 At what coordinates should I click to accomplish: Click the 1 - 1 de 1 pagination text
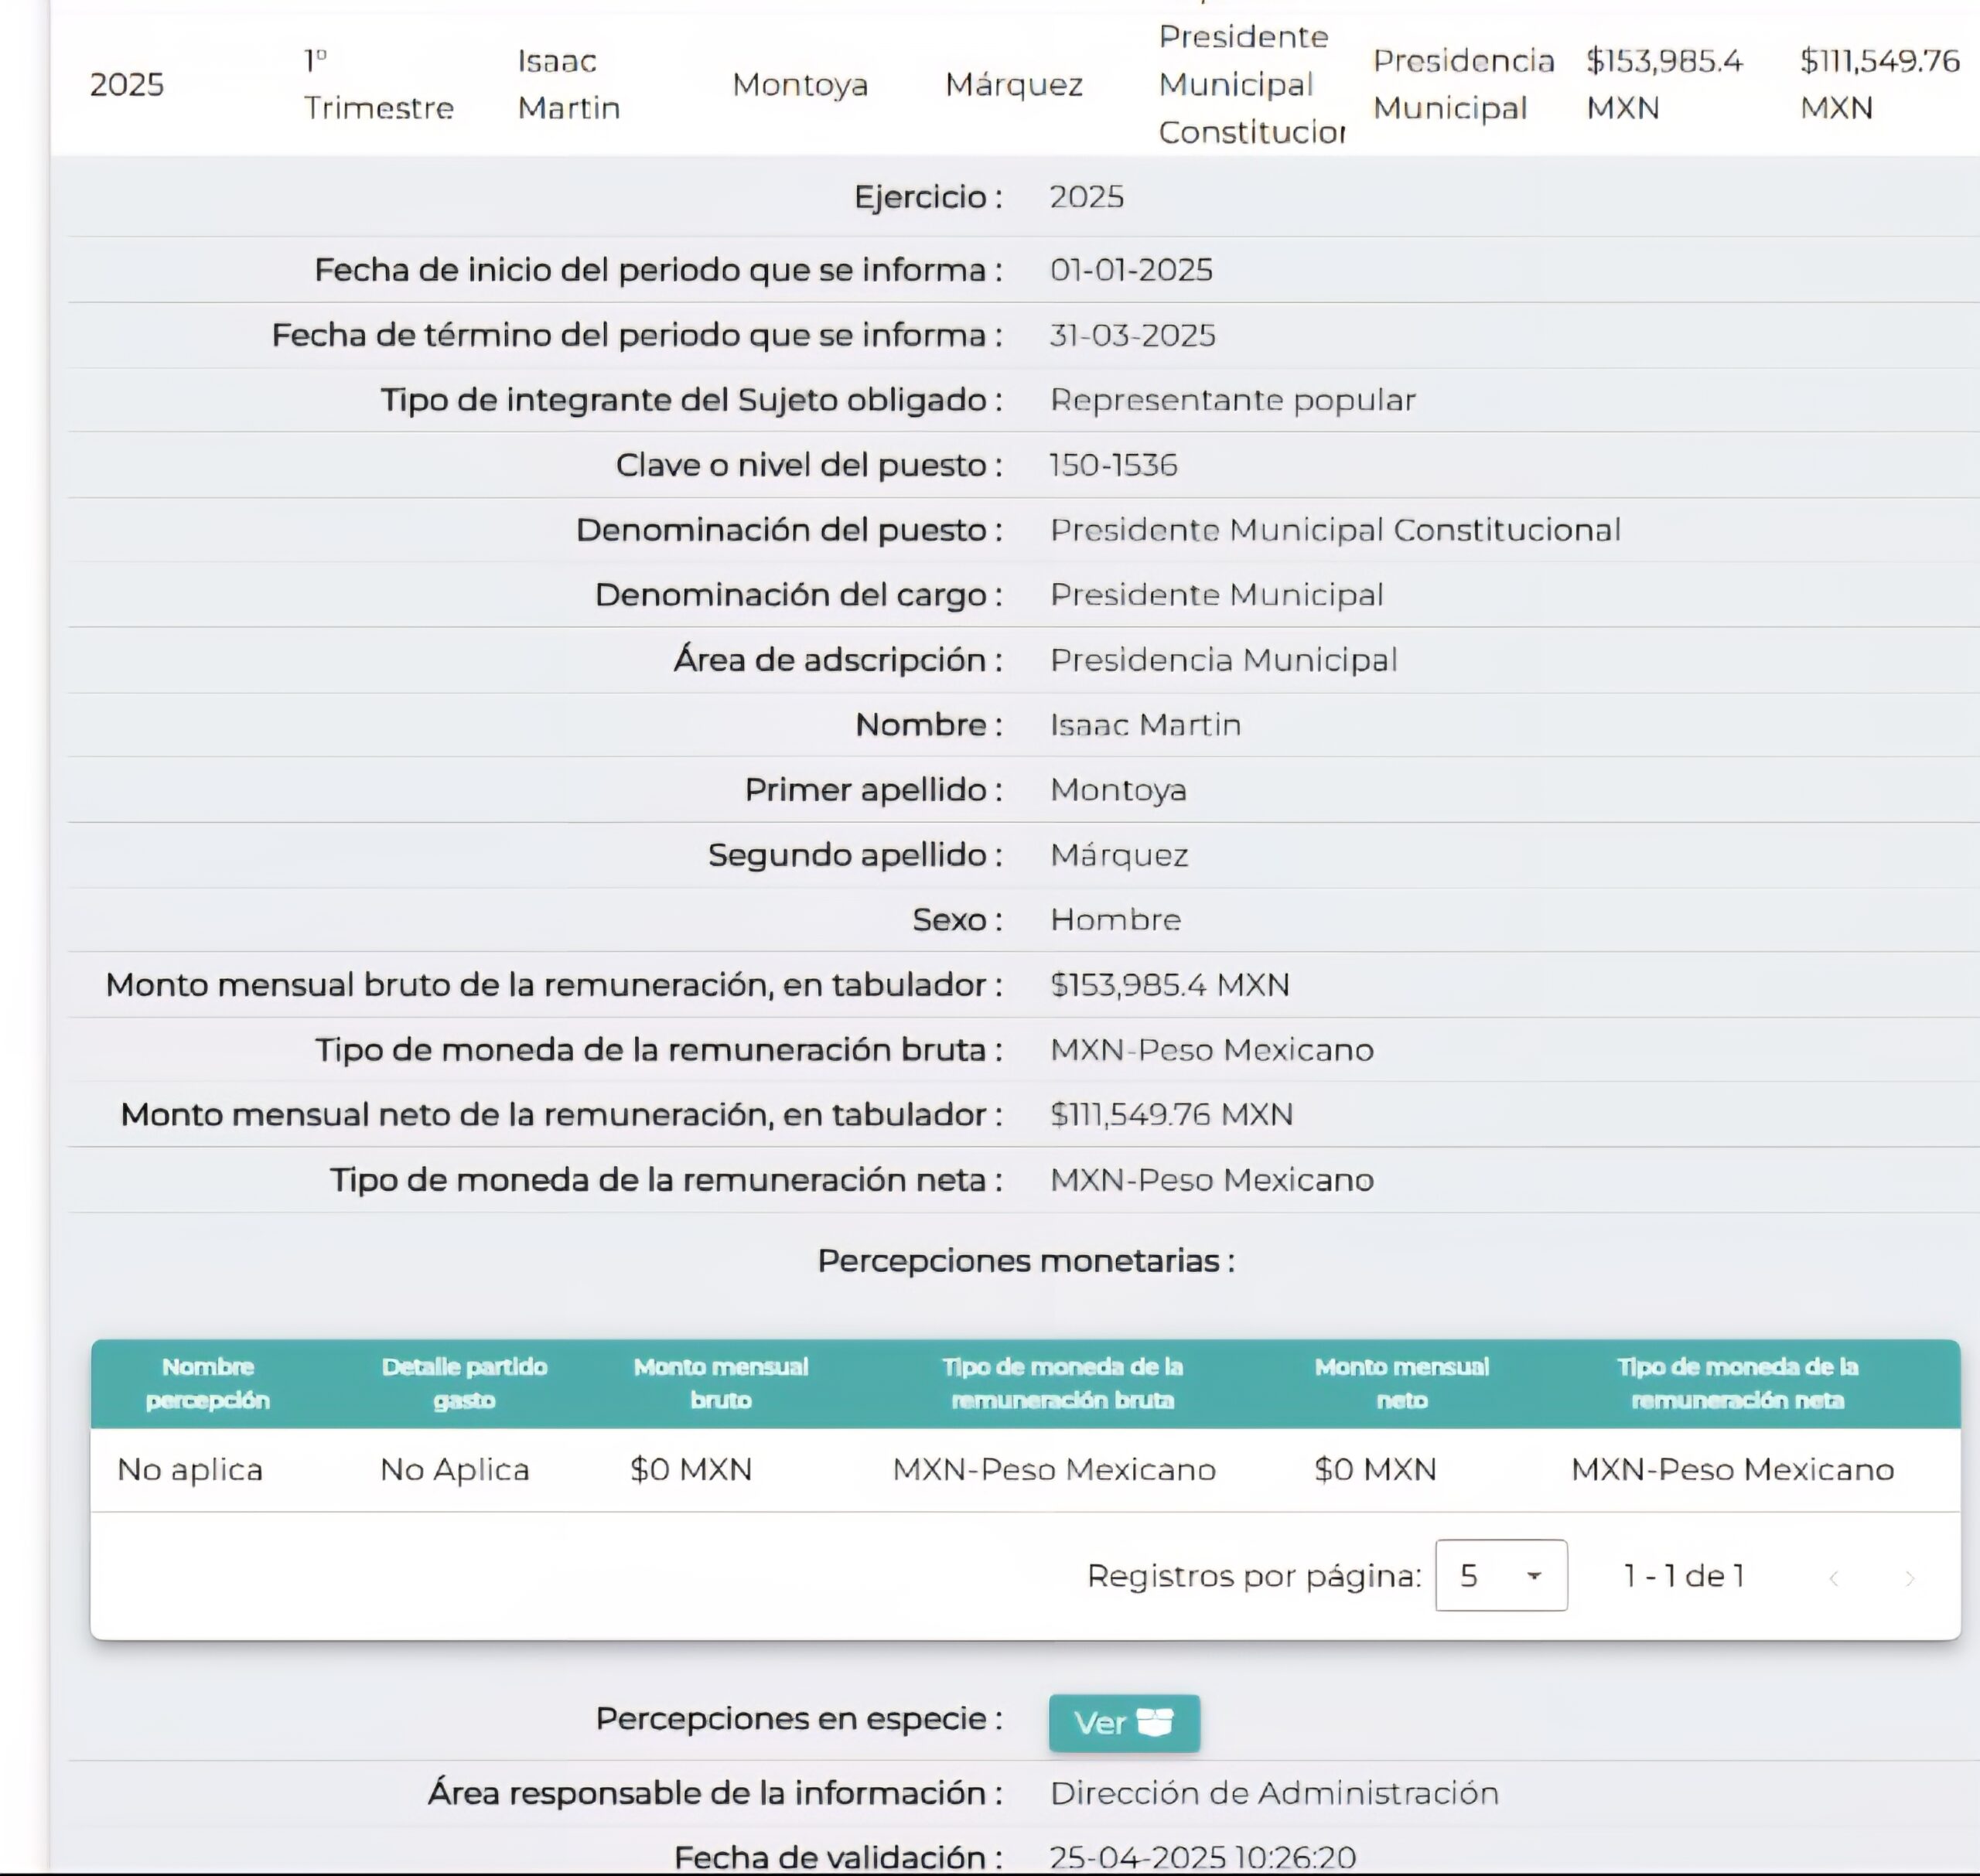pos(1684,1576)
